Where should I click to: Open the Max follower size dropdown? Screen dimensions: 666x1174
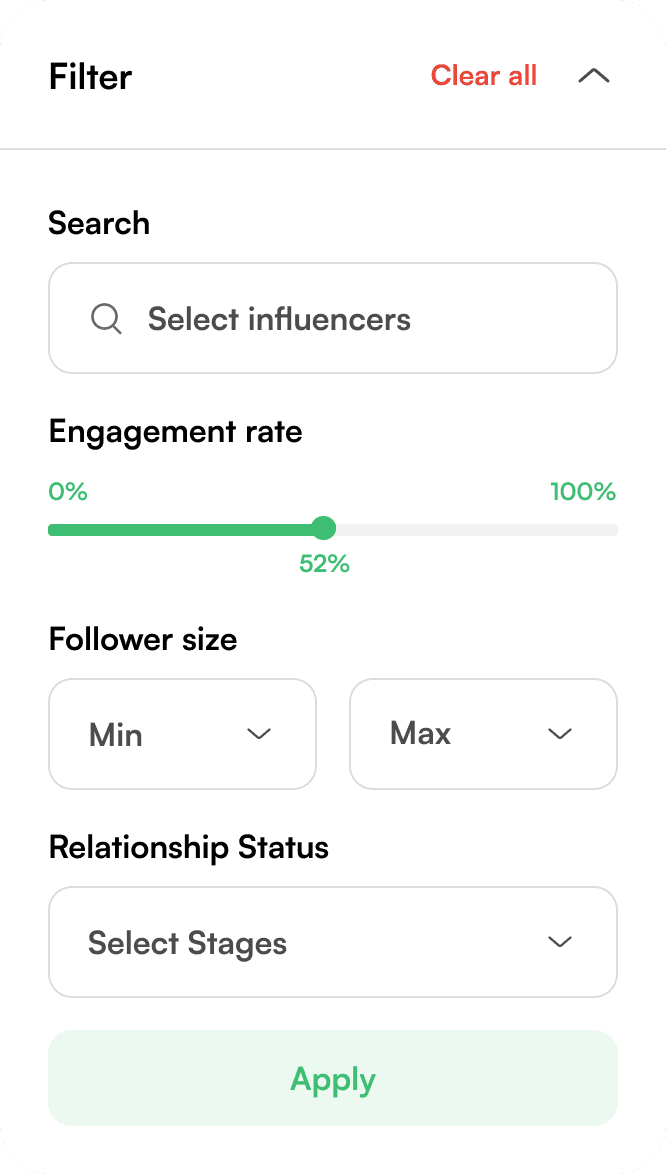(483, 734)
